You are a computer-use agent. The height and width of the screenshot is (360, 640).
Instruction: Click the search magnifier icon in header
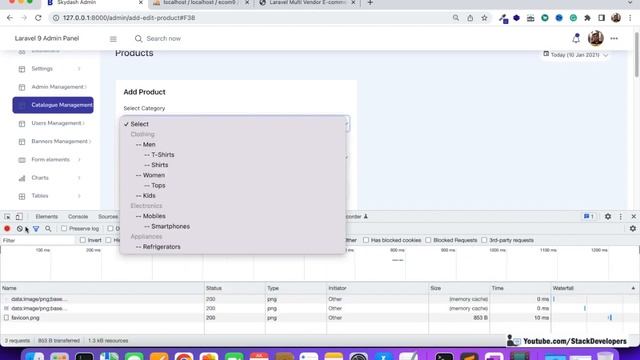click(x=138, y=38)
